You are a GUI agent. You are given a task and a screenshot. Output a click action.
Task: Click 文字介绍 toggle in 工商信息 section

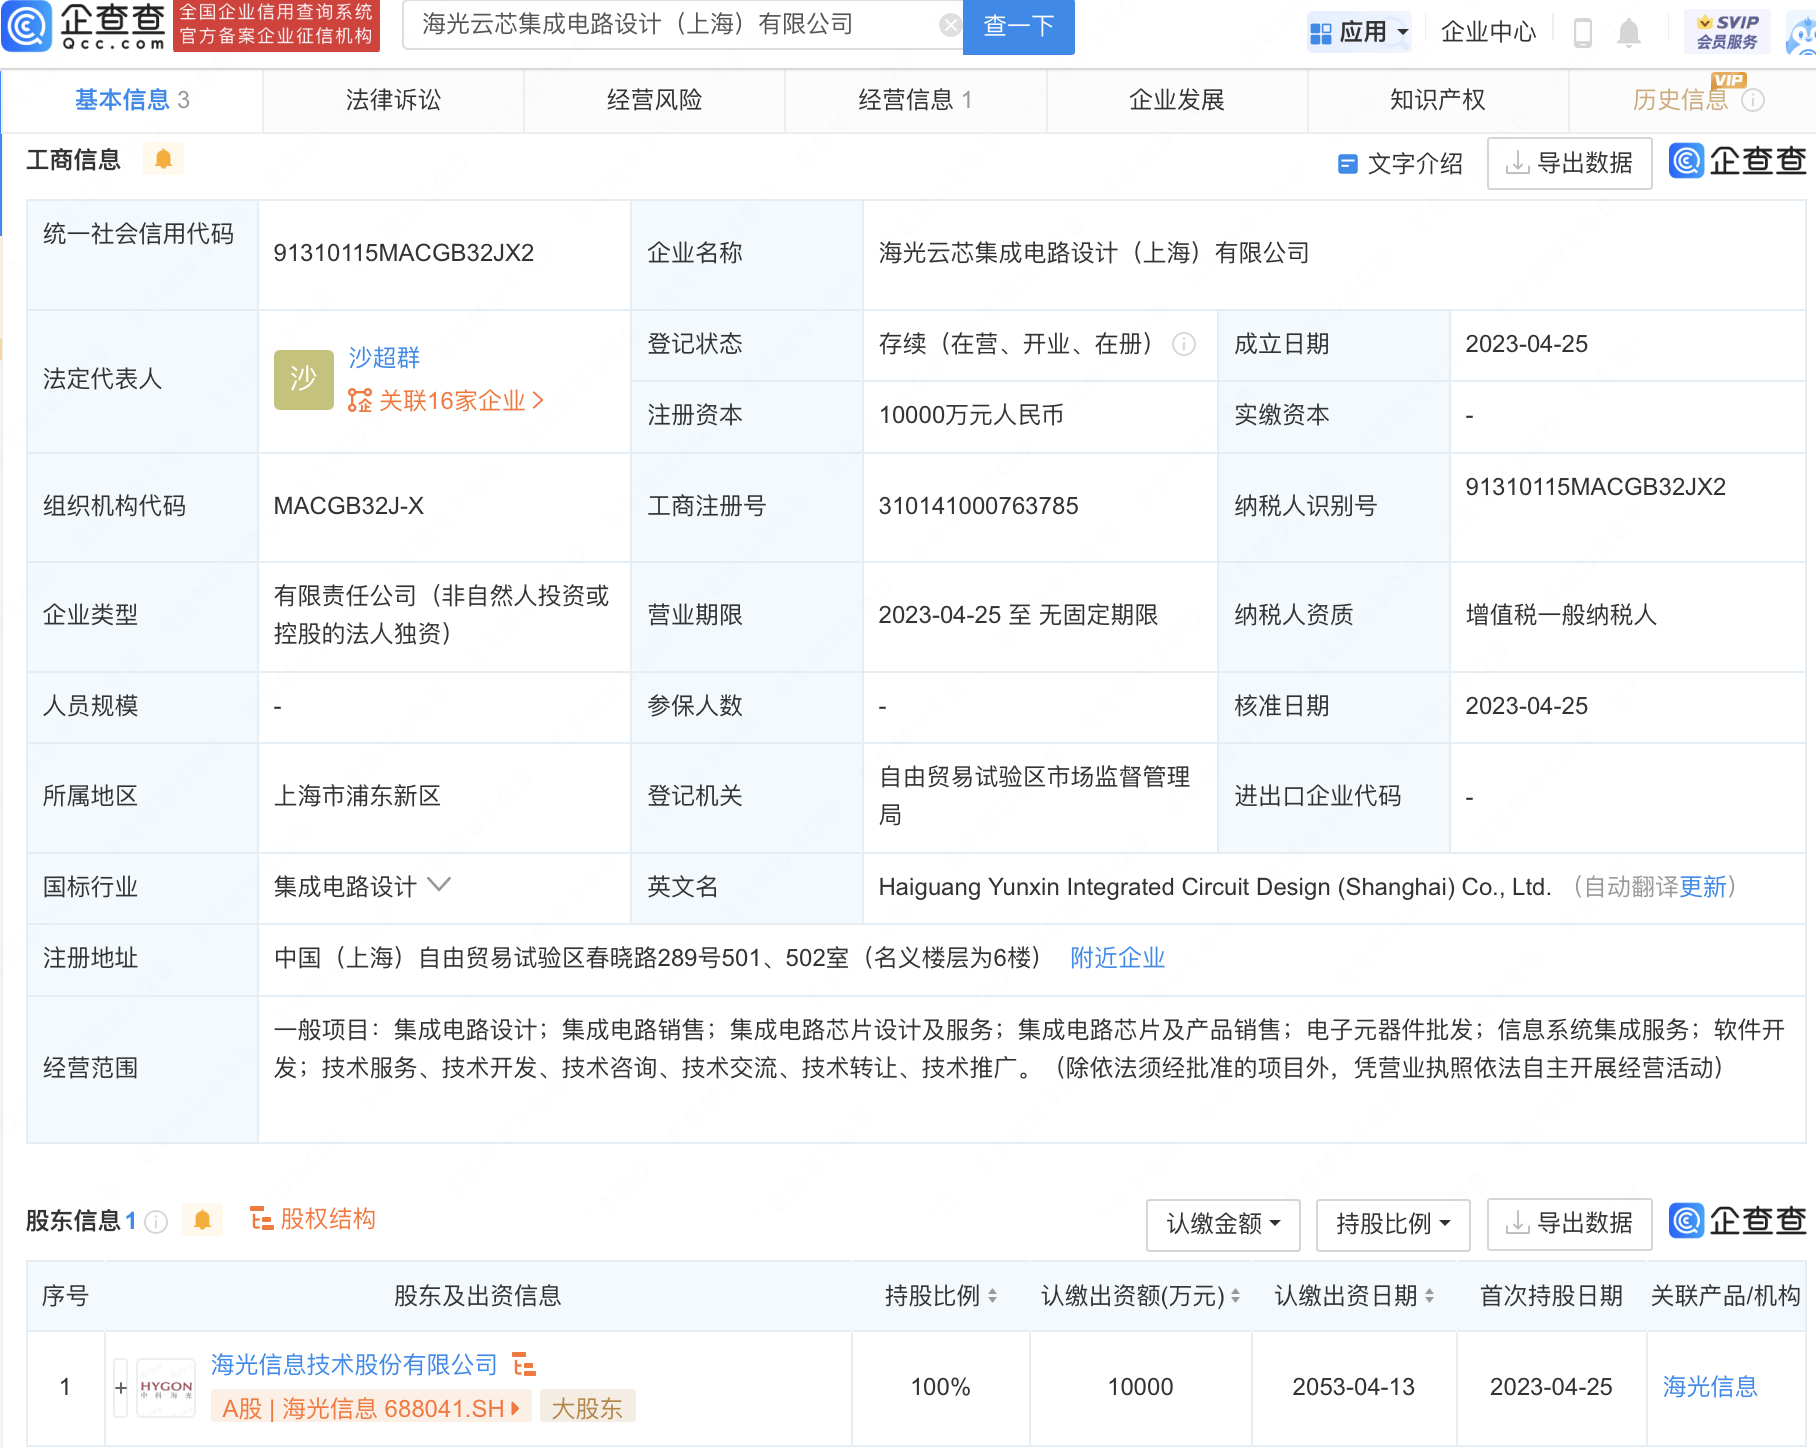point(1400,164)
